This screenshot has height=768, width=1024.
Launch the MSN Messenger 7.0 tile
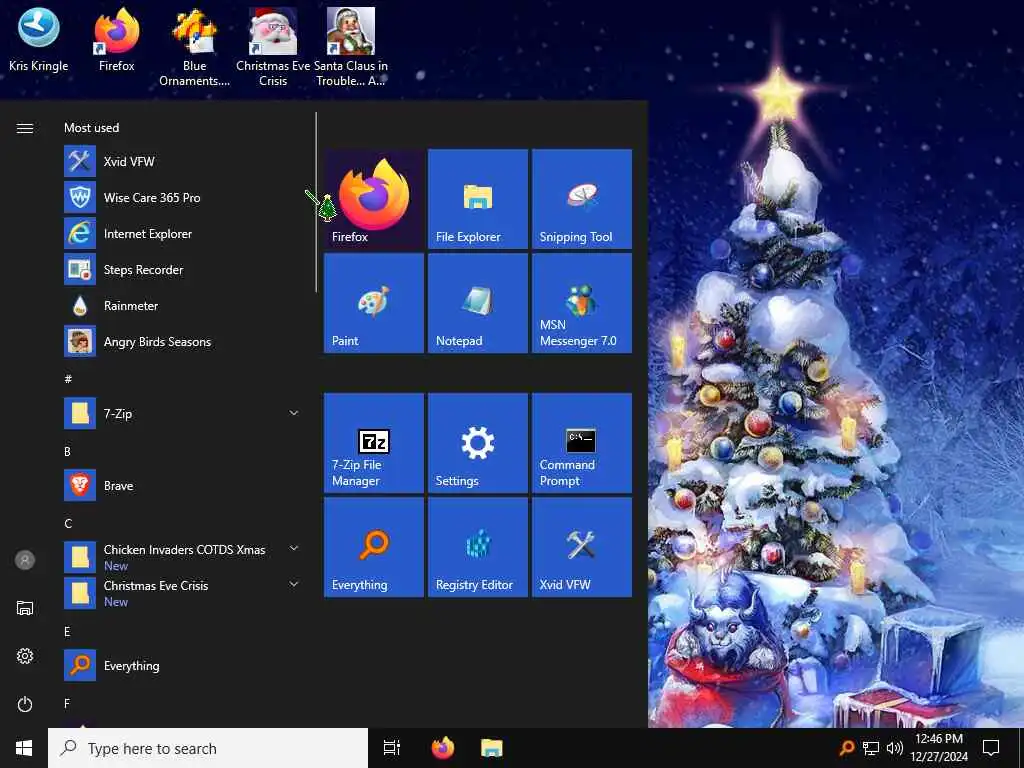(582, 303)
